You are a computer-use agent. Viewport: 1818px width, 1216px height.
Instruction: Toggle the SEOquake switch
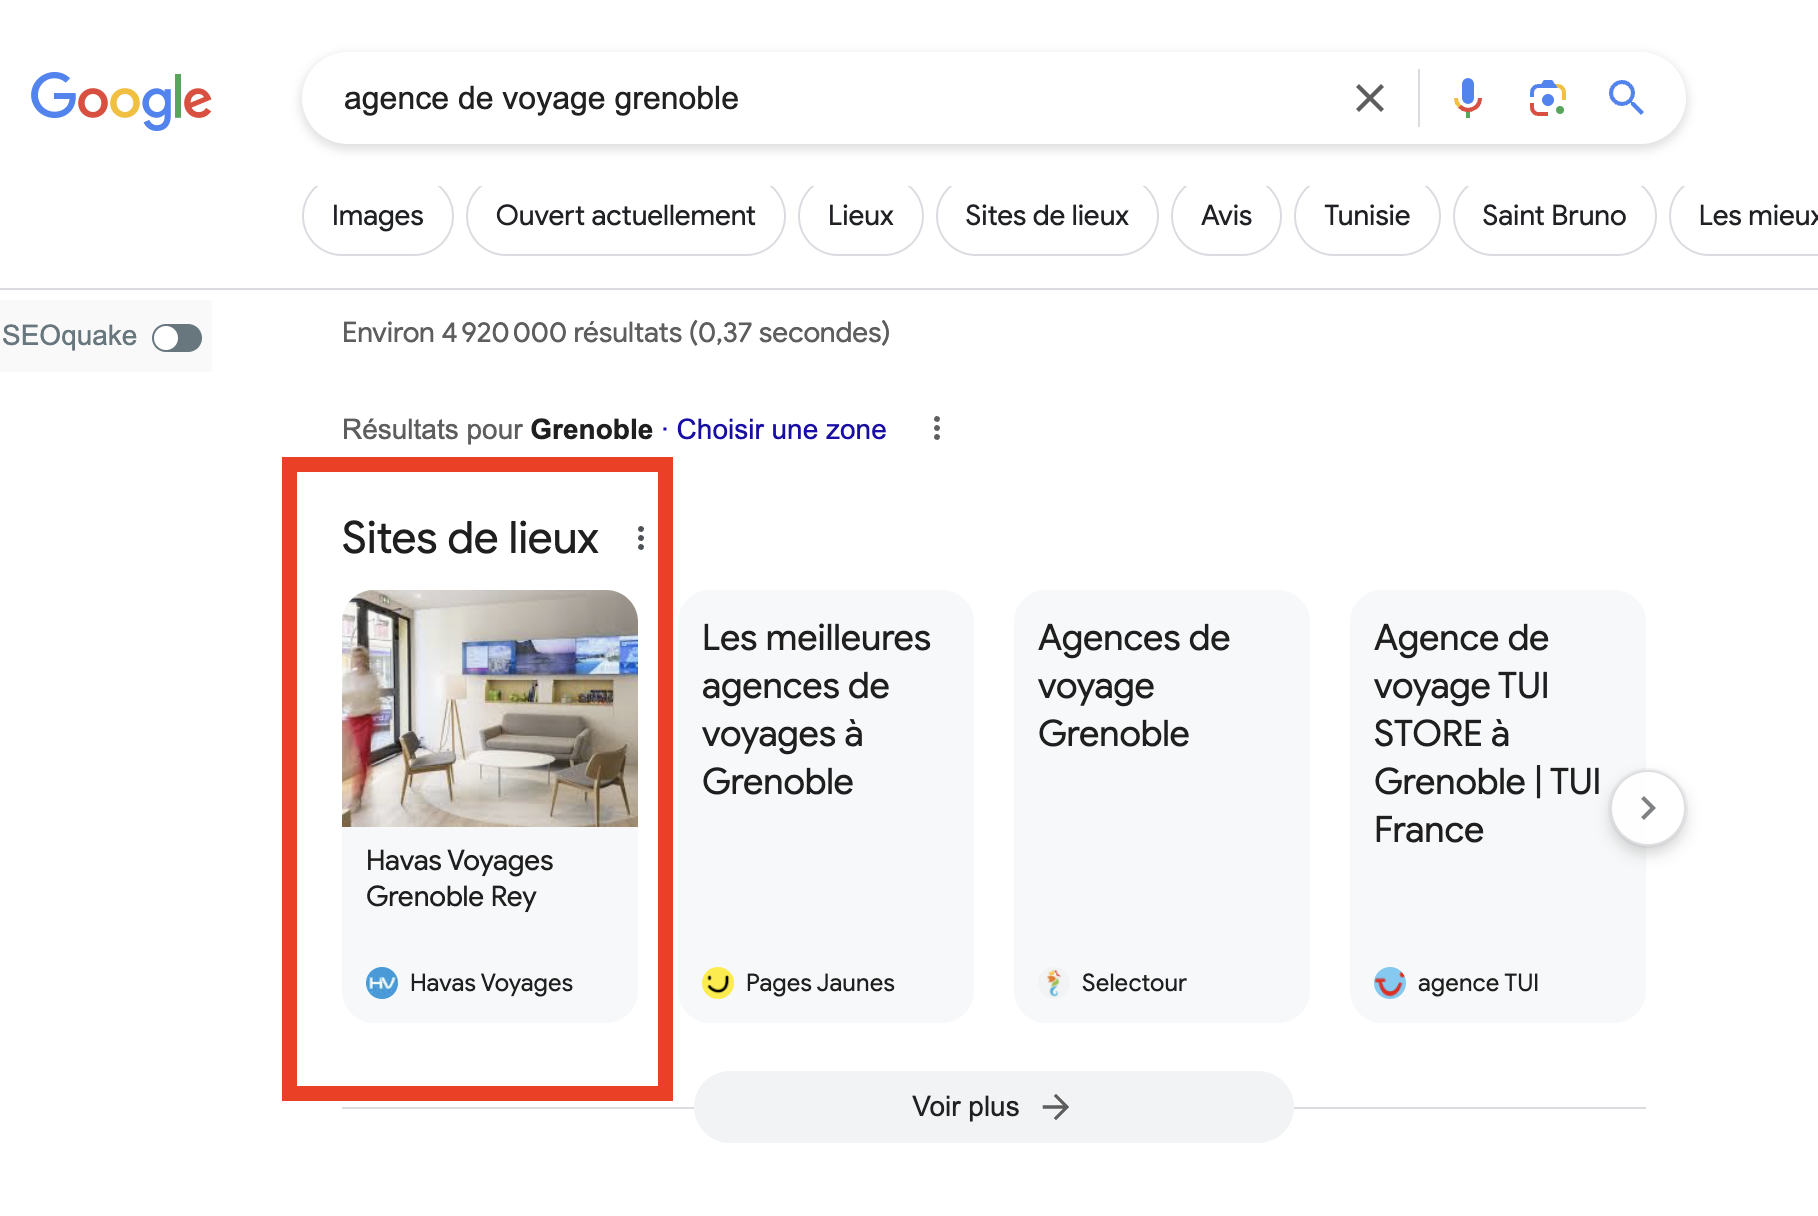(177, 337)
